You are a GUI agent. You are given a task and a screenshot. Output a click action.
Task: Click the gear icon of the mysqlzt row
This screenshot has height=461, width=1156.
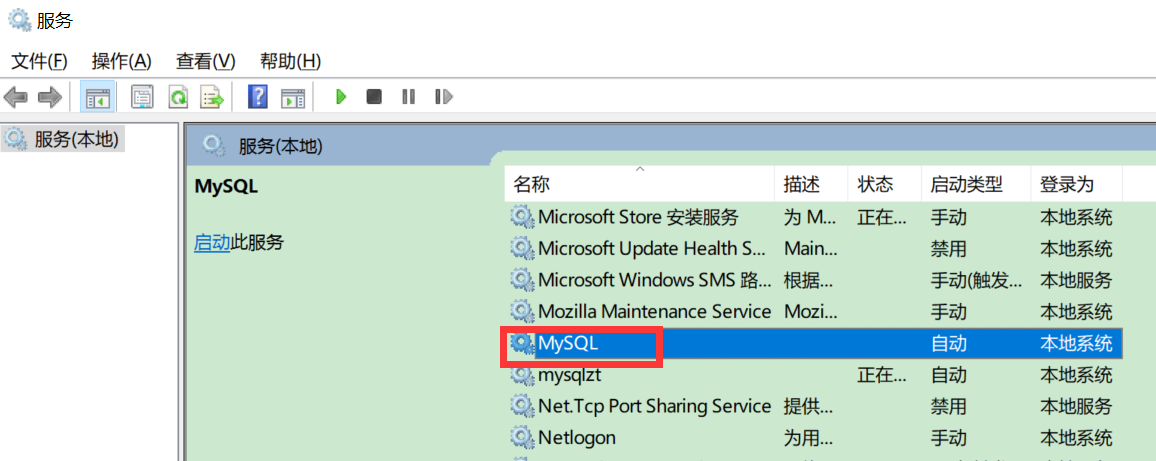[522, 375]
